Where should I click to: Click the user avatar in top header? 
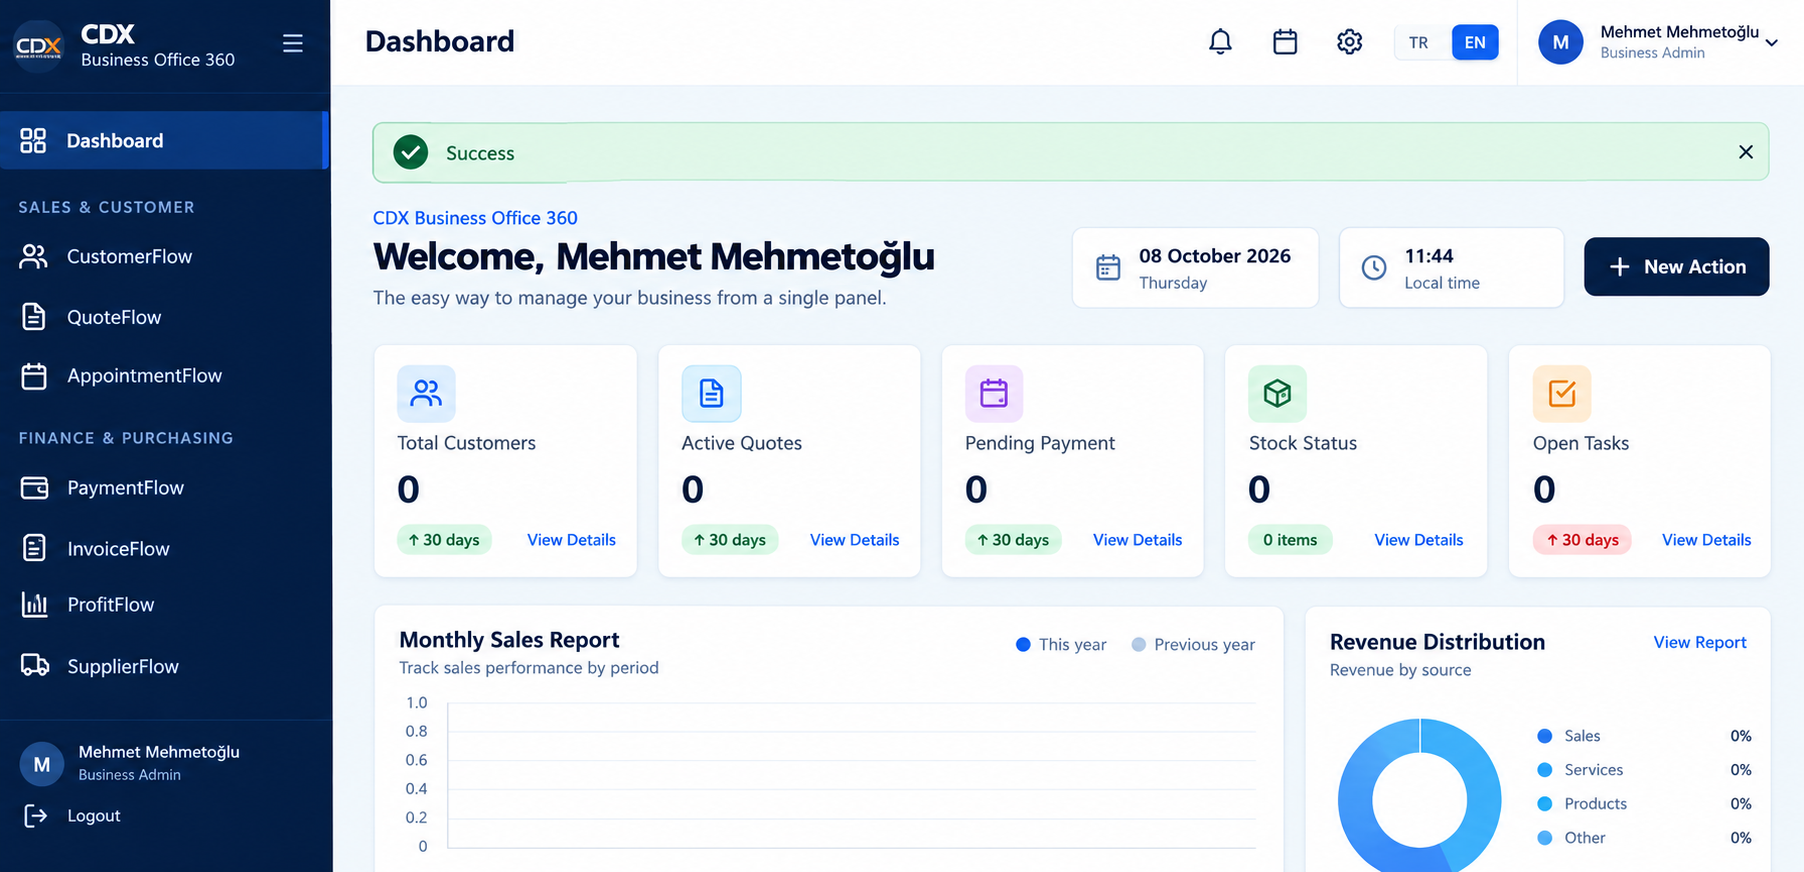click(x=1561, y=42)
